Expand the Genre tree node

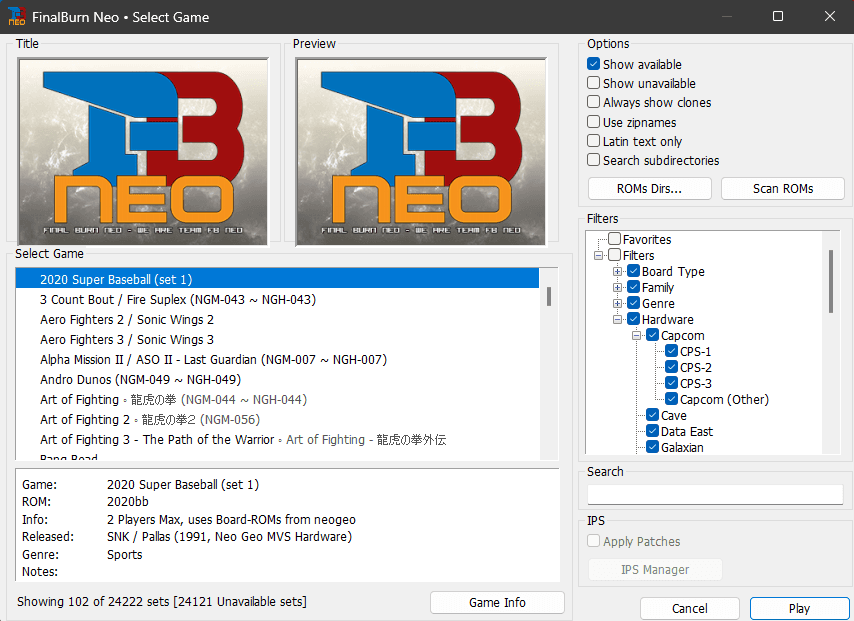coord(617,303)
